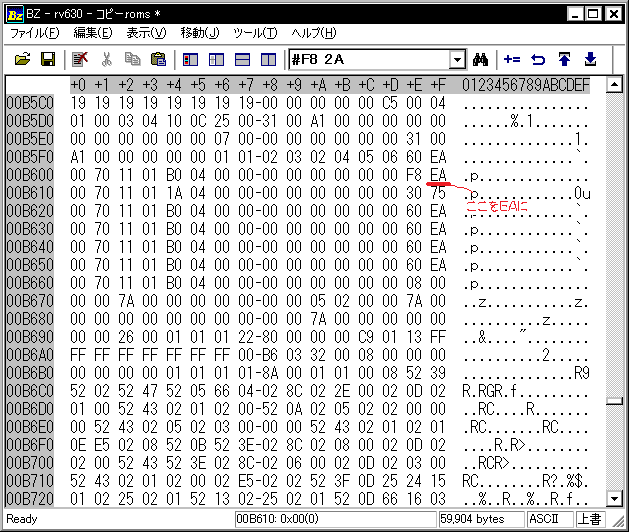Click the '0123456789ABCDEF' ASCII header
The width and height of the screenshot is (629, 532).
tap(526, 85)
